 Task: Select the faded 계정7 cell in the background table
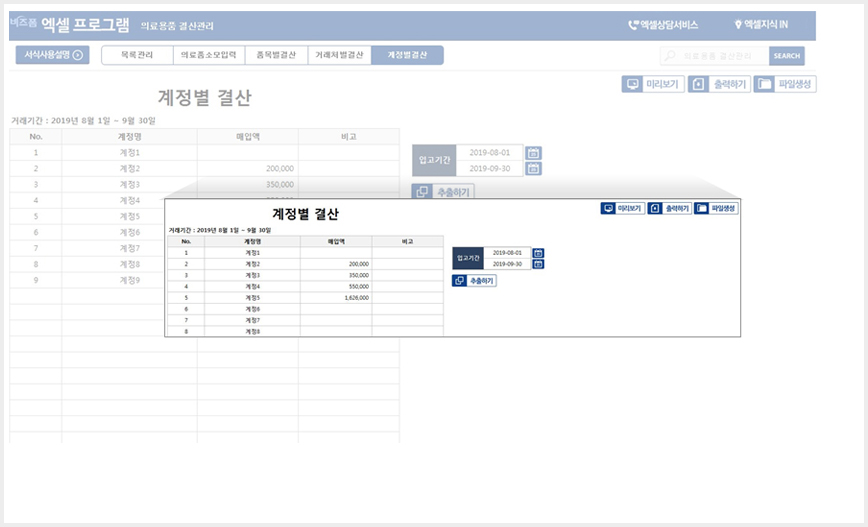pos(113,249)
